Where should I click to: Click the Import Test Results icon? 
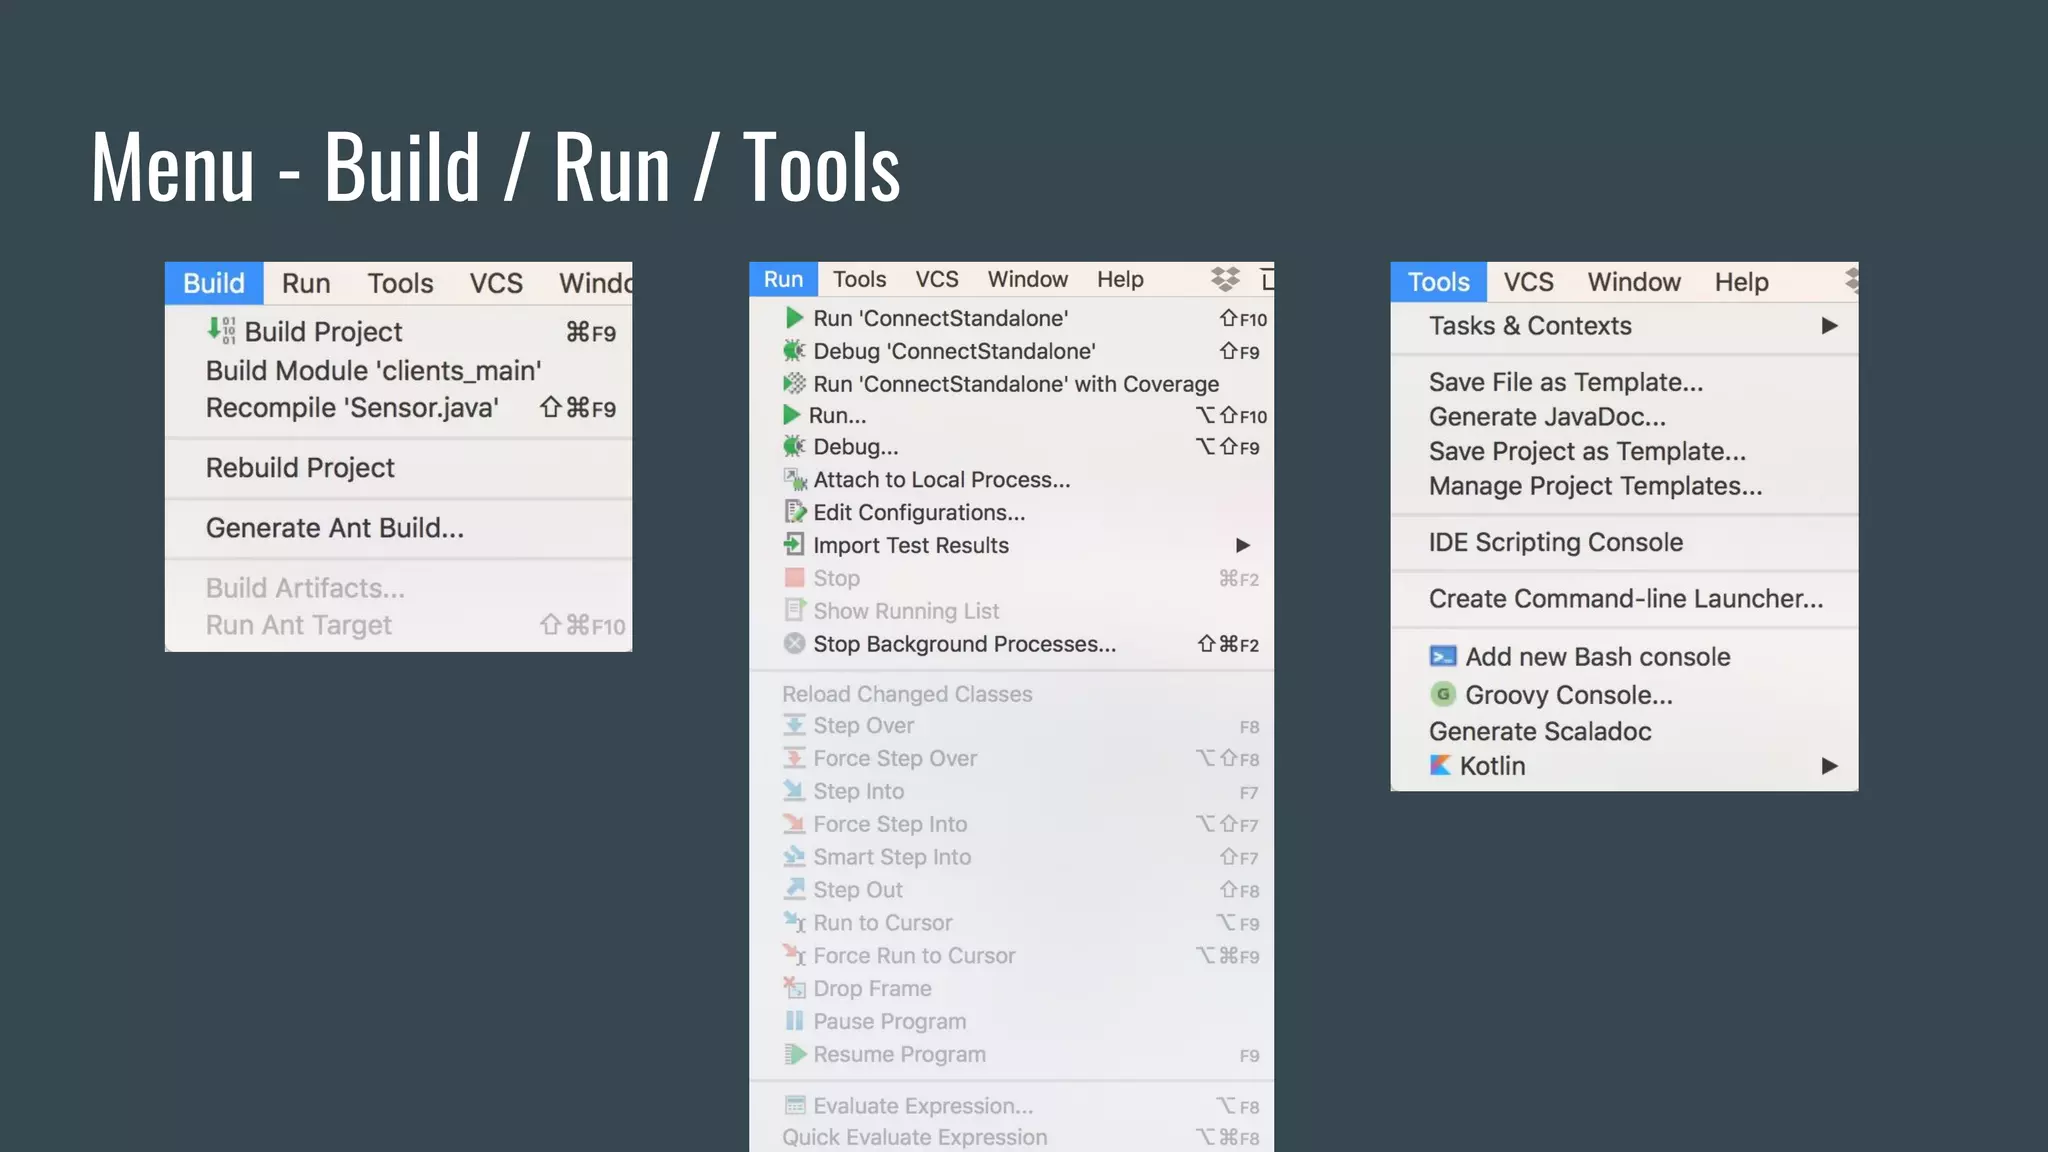(x=794, y=545)
